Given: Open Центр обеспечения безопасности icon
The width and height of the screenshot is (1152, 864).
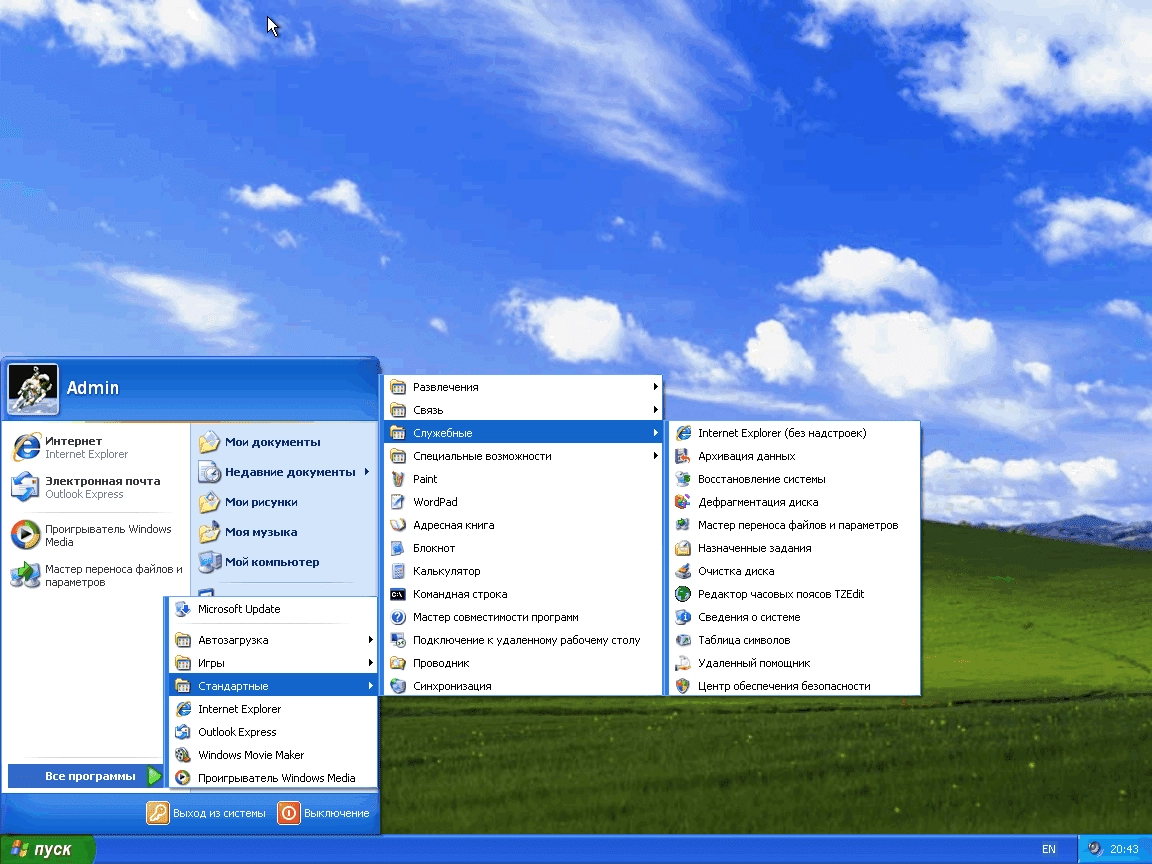Looking at the screenshot, I should [x=683, y=686].
